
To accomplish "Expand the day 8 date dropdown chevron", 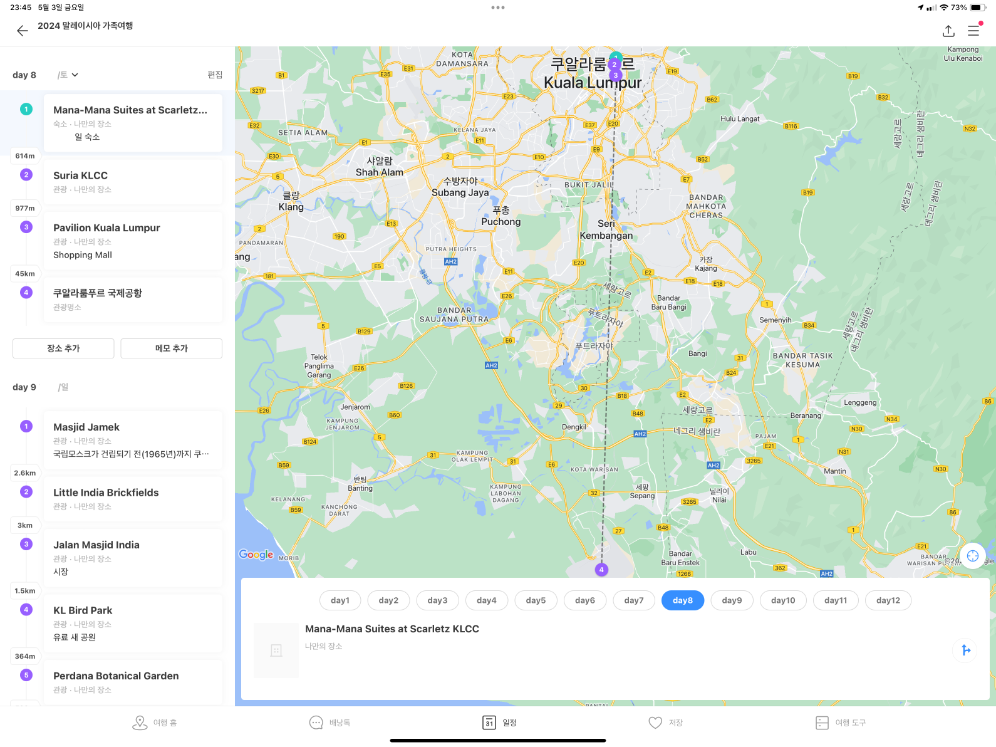I will point(75,75).
